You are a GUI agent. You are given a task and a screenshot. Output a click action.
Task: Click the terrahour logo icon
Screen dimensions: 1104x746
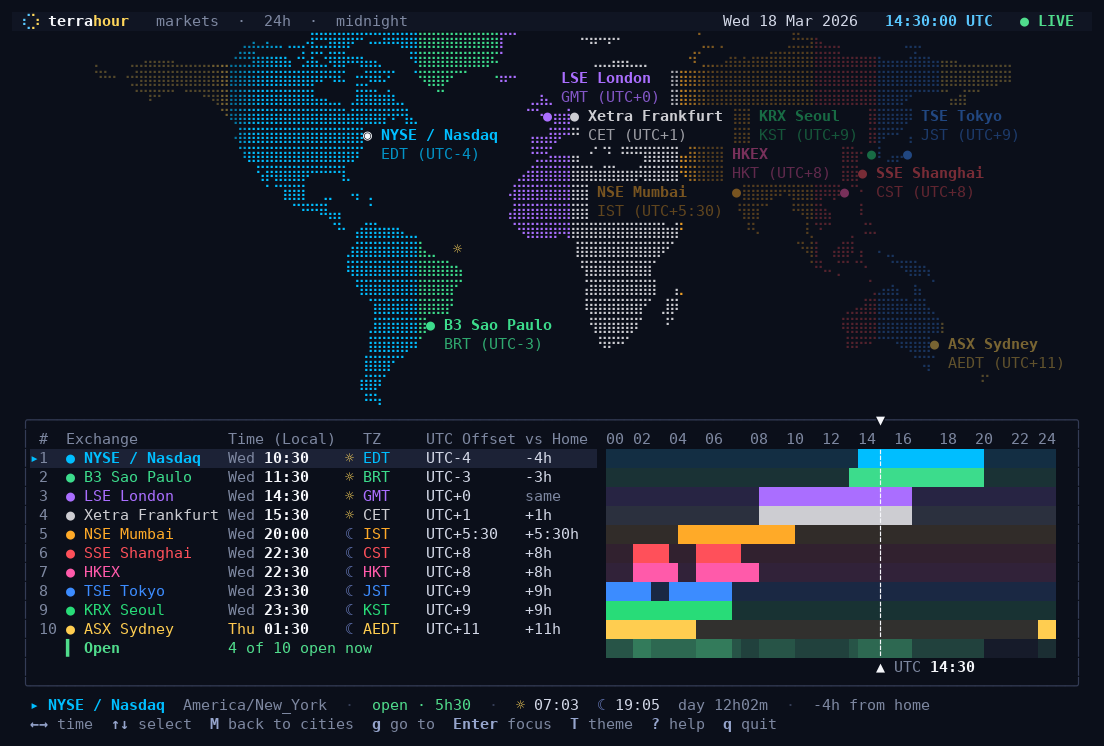coord(30,21)
